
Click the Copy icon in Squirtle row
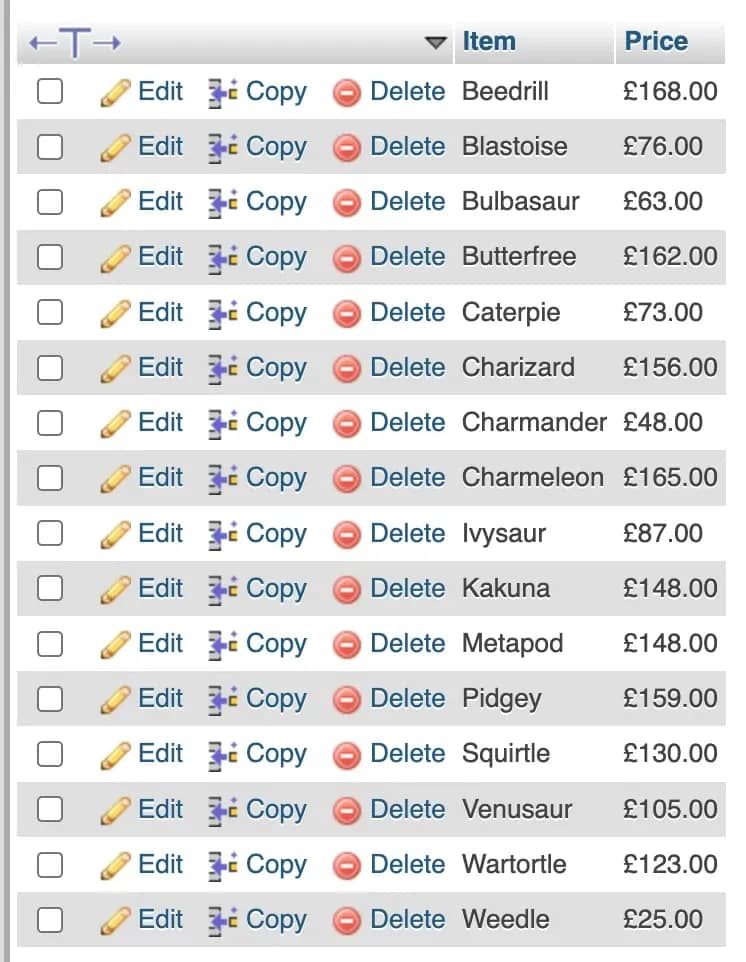pos(223,755)
